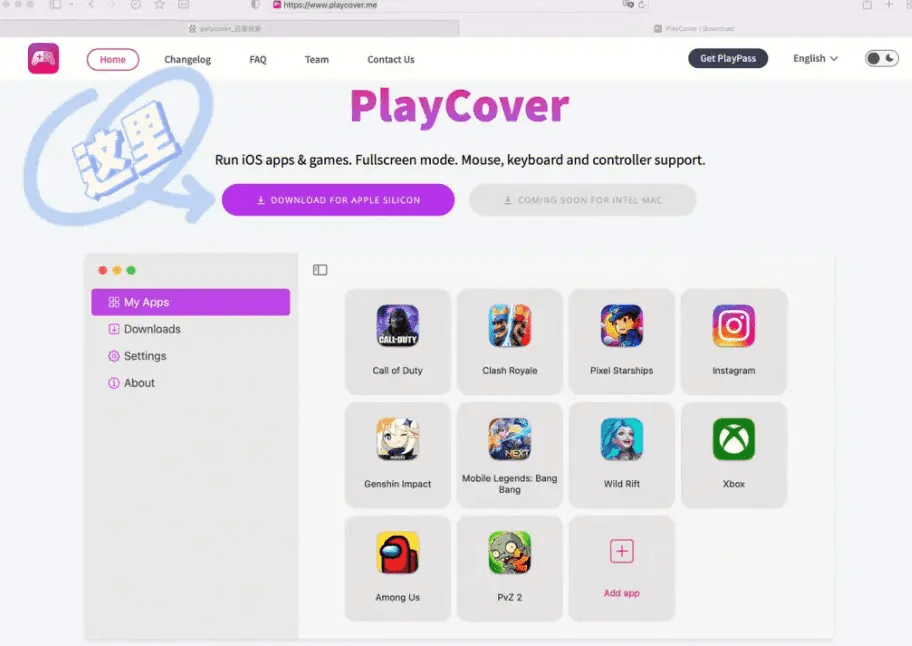The image size is (912, 646).
Task: Open the browser history clock icon
Action: tap(136, 5)
